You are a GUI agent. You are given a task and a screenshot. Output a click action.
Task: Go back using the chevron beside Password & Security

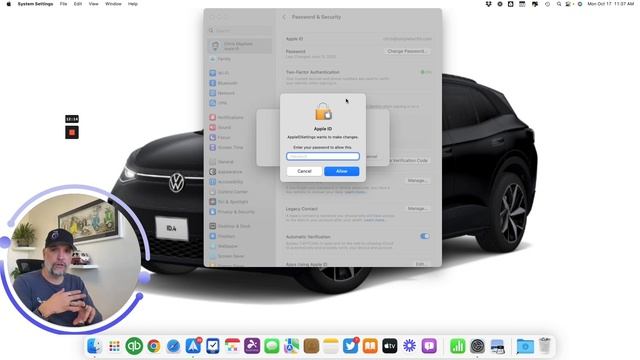(x=284, y=17)
